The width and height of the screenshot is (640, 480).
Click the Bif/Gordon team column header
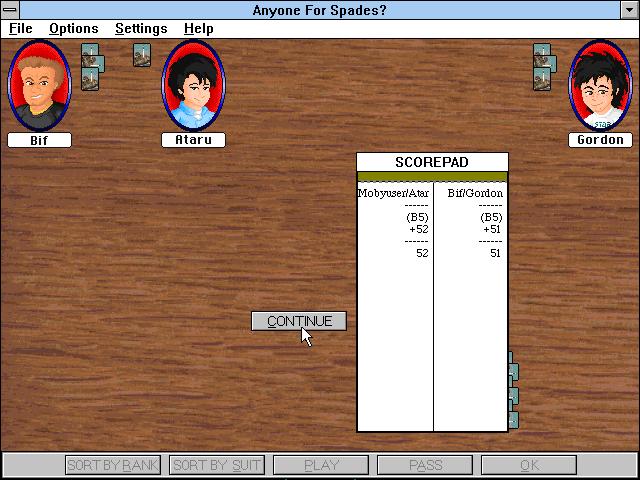point(475,193)
